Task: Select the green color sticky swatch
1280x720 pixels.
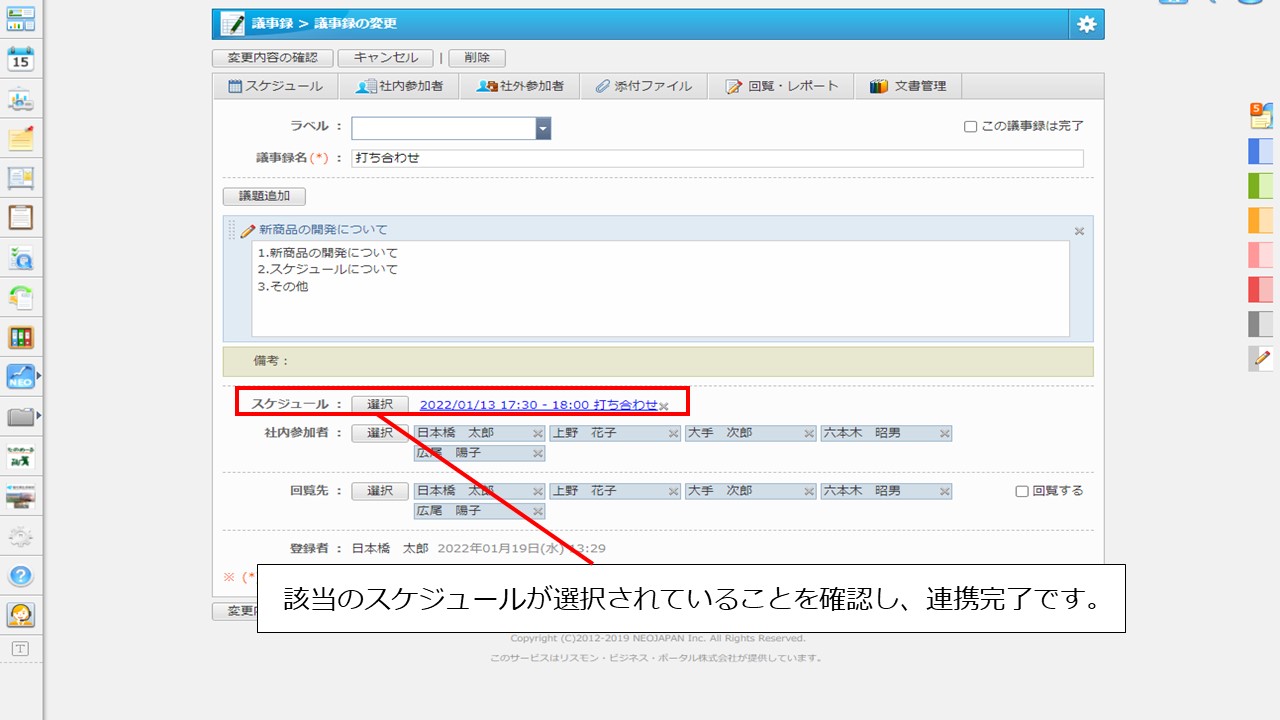Action: pos(1261,185)
